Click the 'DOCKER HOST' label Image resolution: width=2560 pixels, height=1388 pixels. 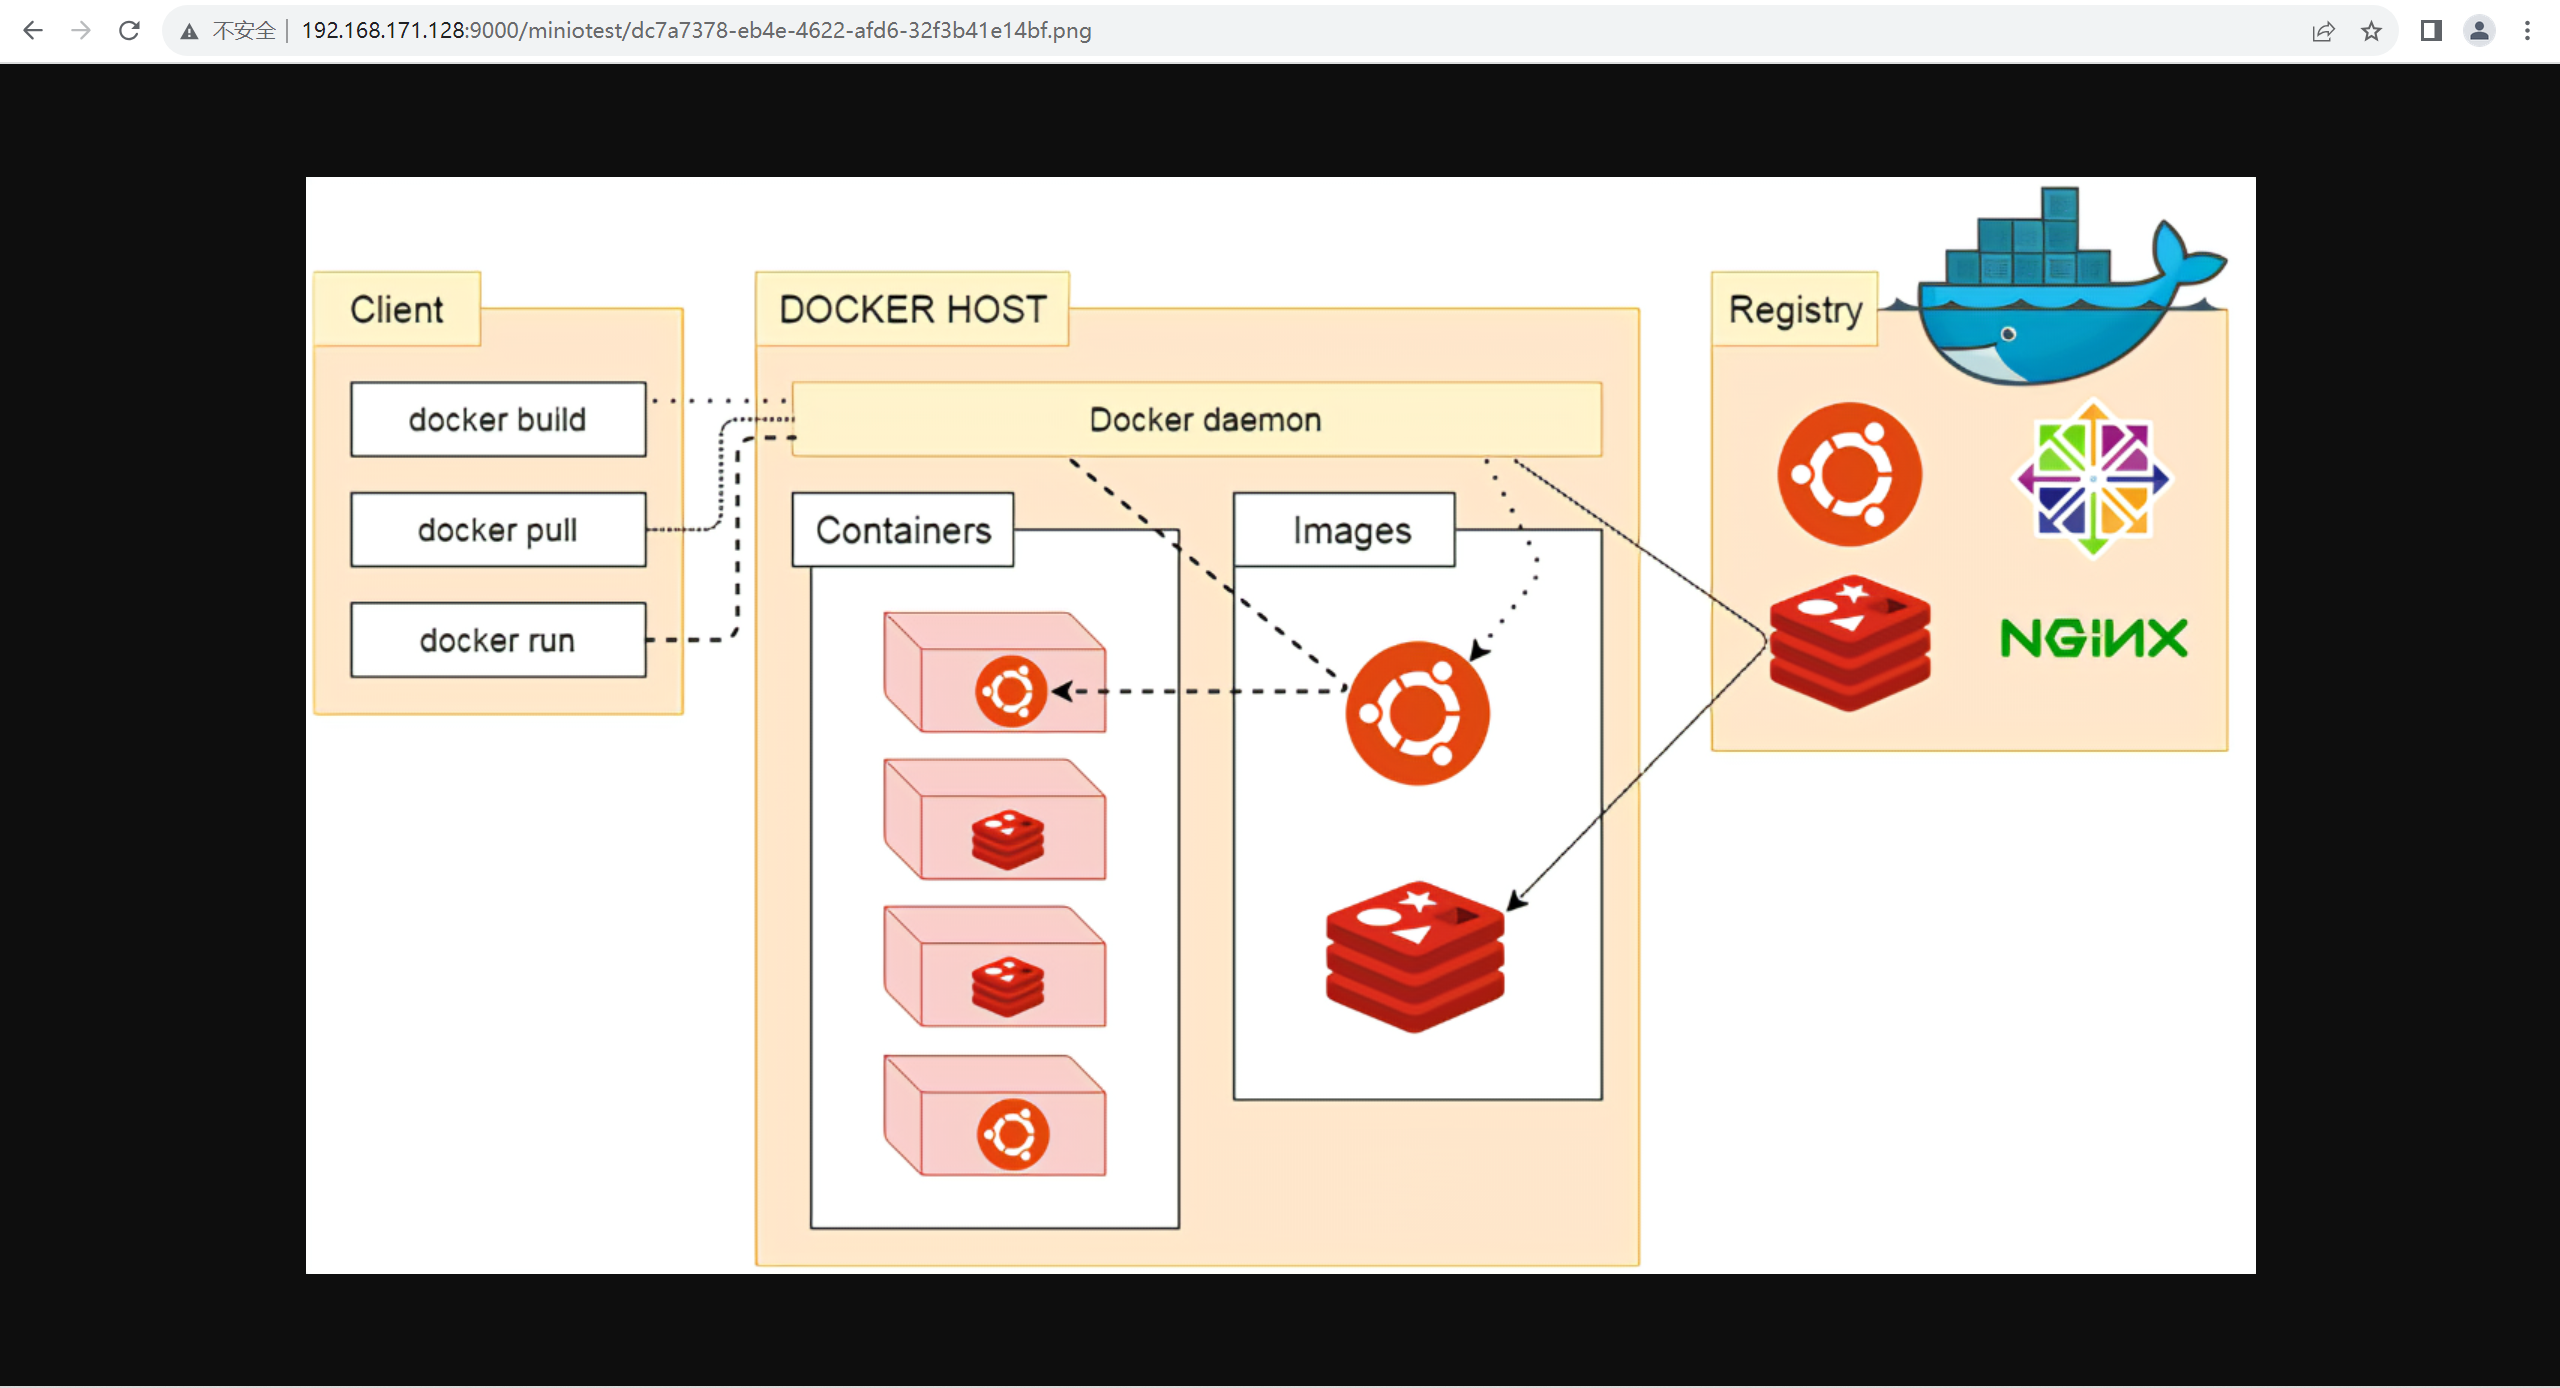[x=912, y=309]
